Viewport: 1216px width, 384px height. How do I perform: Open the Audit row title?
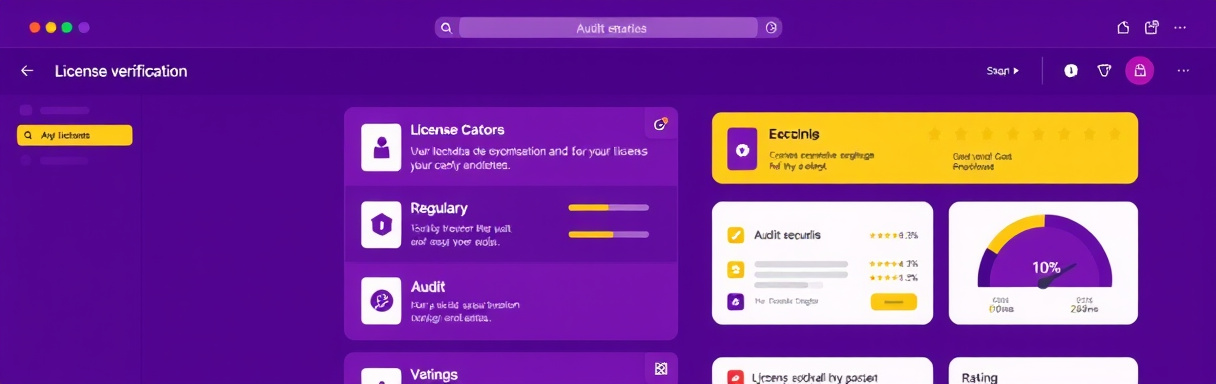[428, 286]
